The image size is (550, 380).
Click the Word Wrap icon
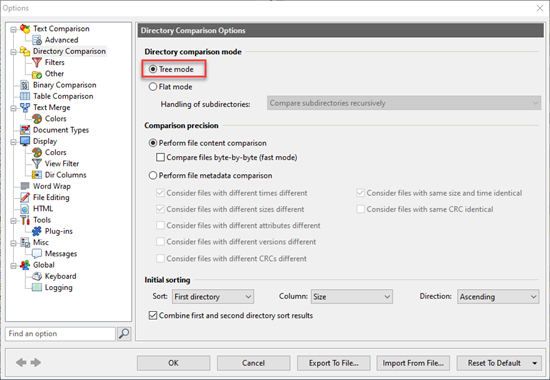click(25, 186)
